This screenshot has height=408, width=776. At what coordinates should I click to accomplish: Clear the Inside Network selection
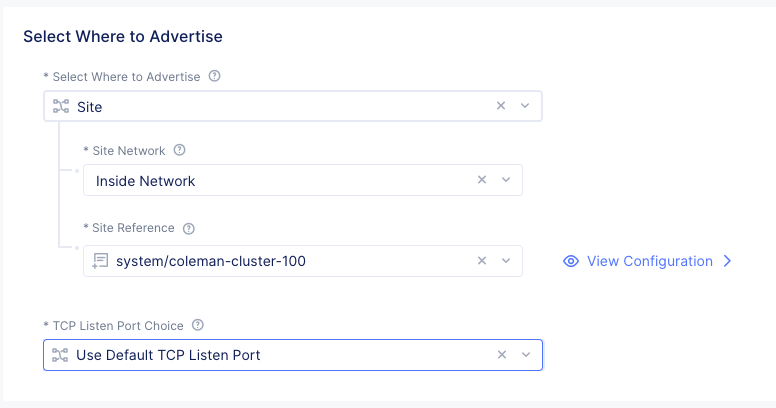point(481,180)
